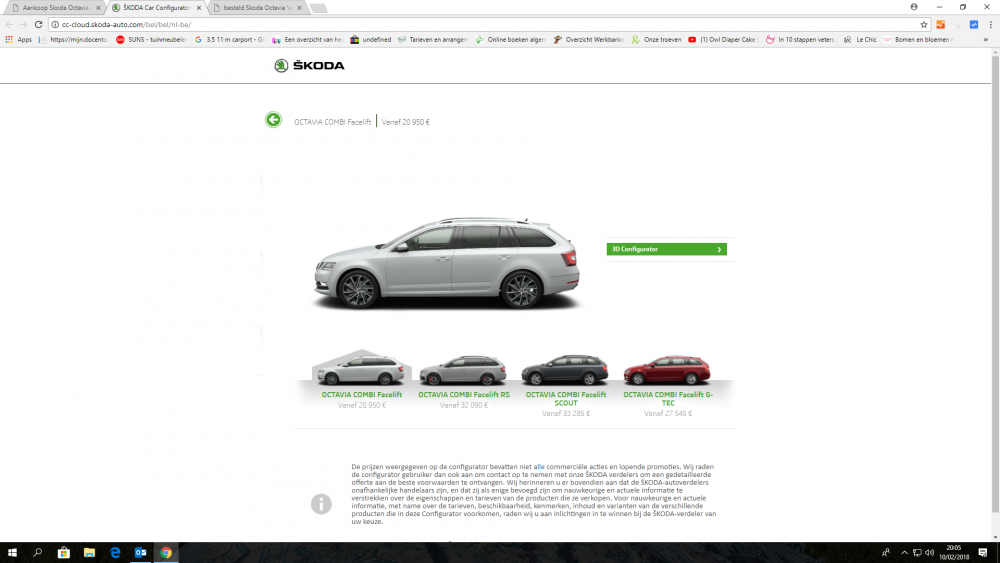Open the Action Center notifications
1000x563 pixels.
(983, 553)
